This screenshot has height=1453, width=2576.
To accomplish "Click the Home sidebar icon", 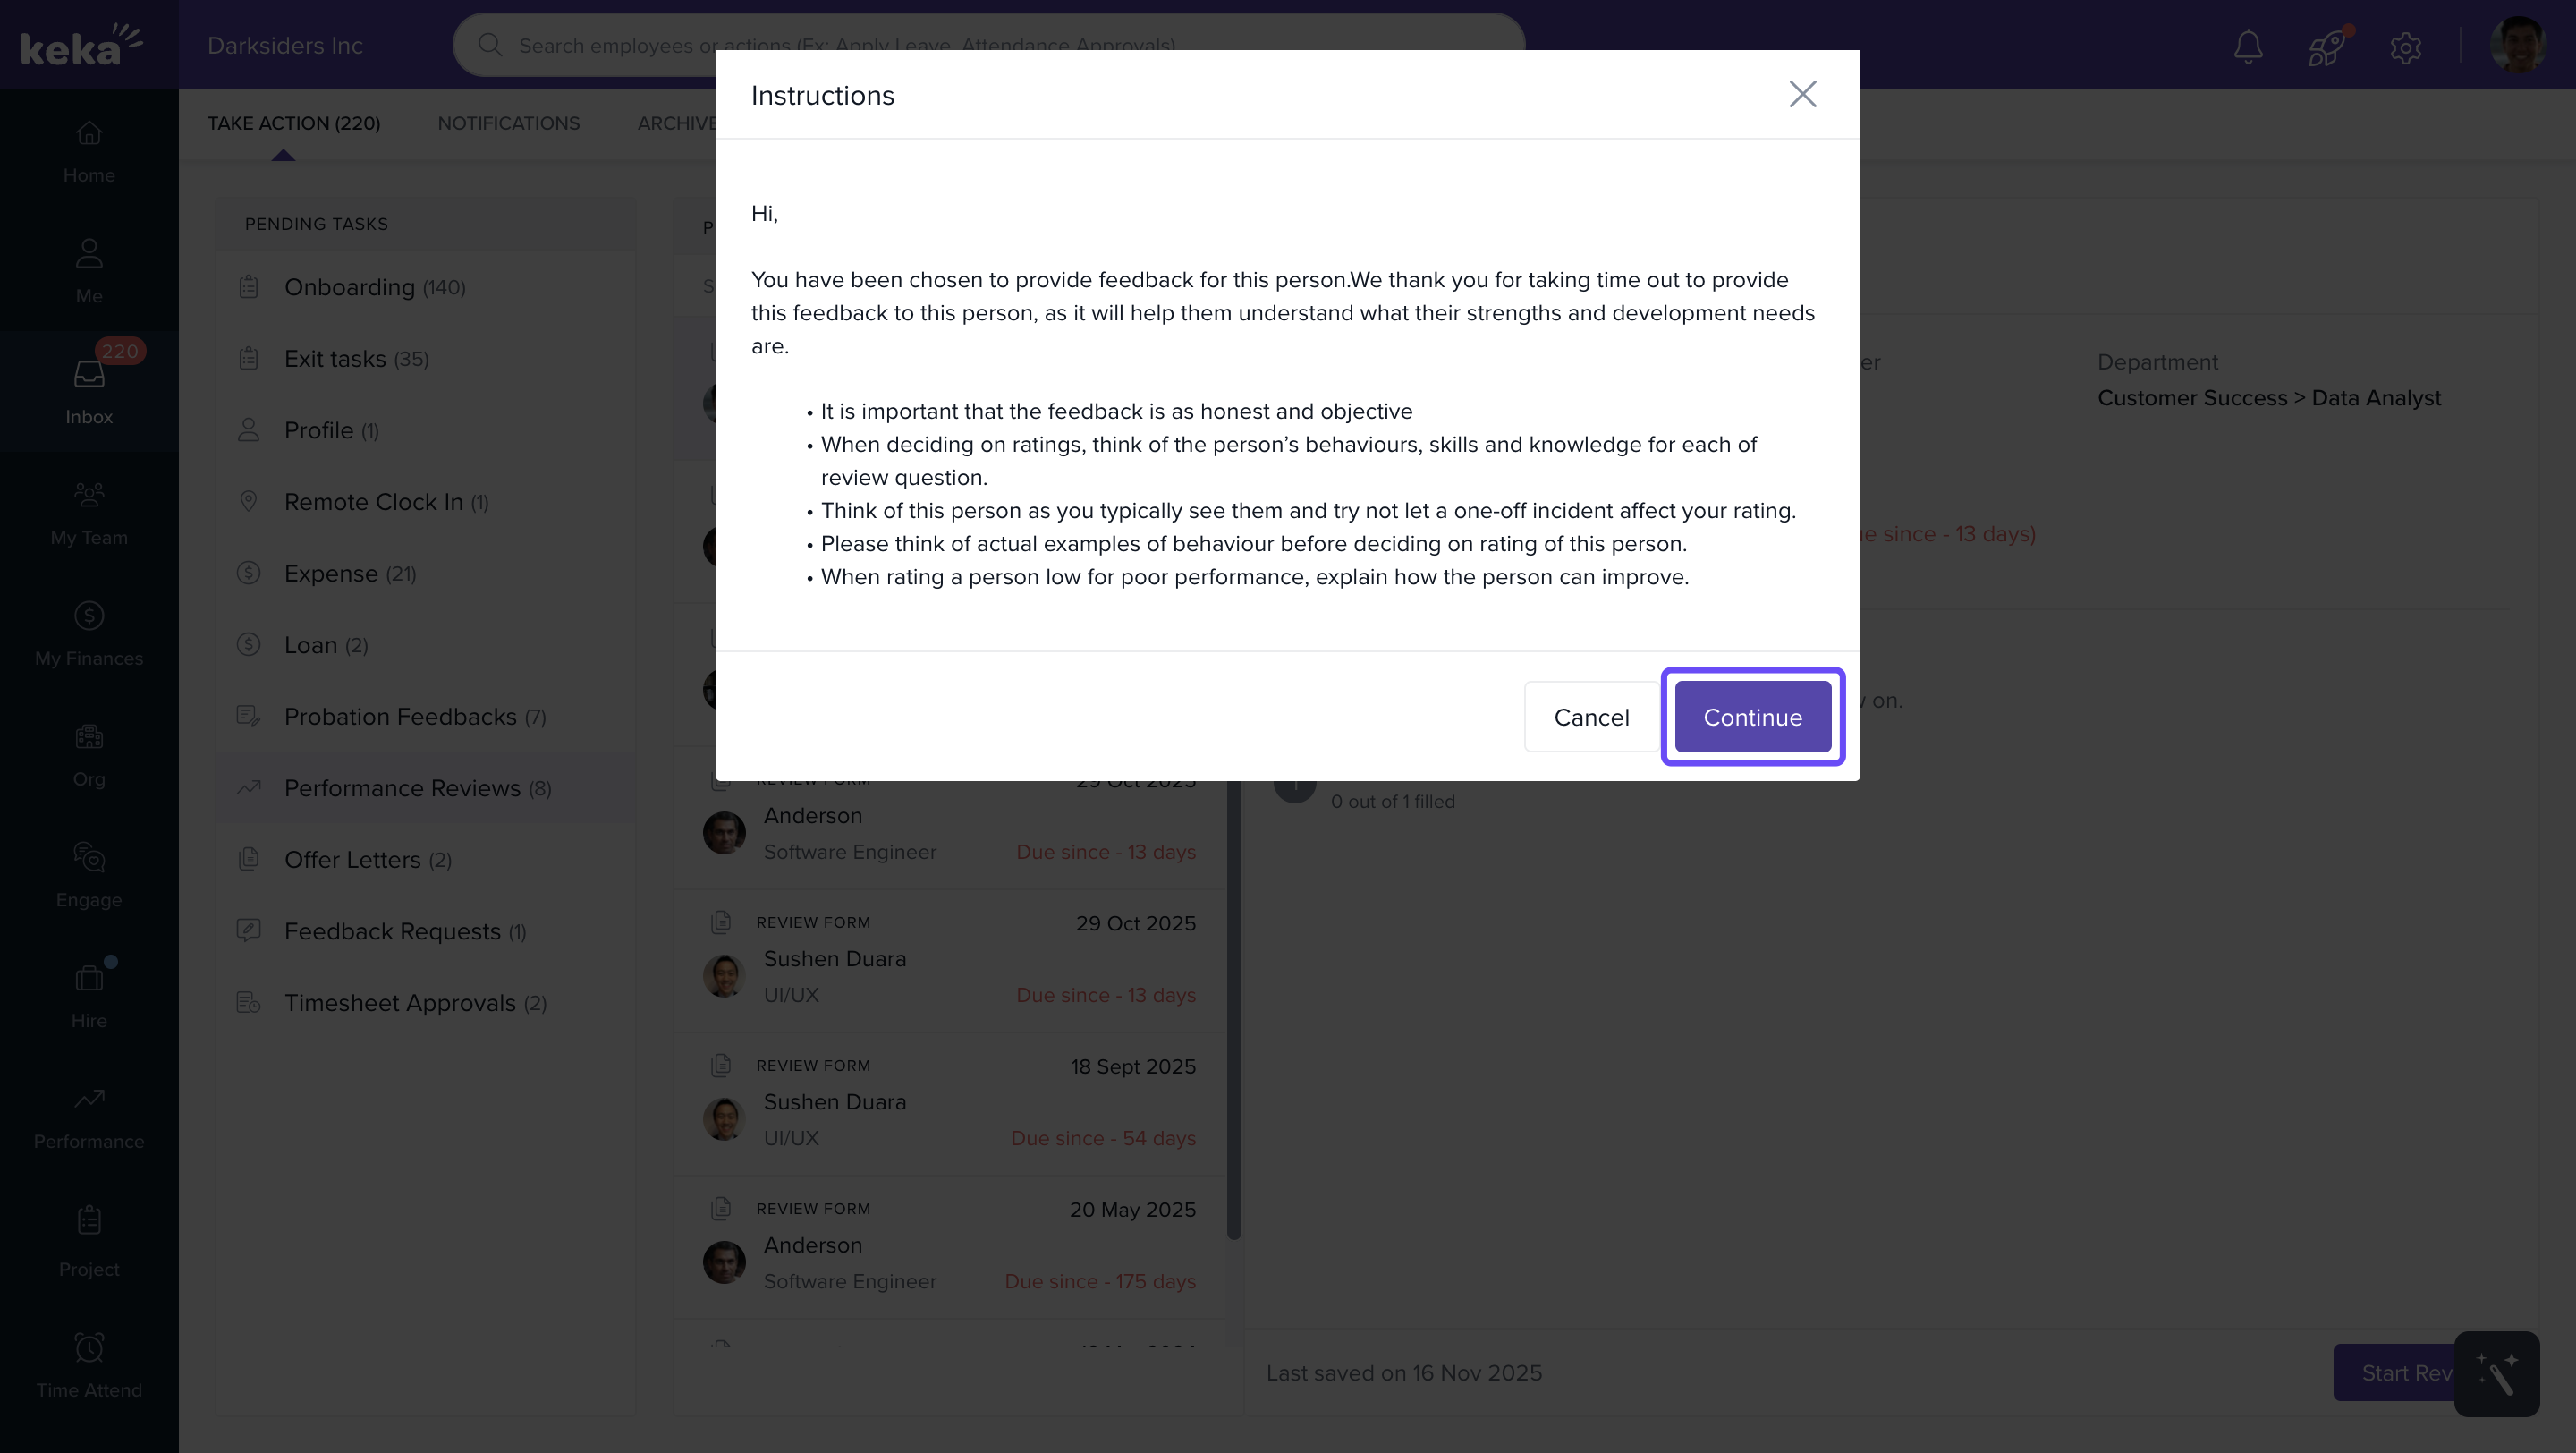I will [x=89, y=150].
